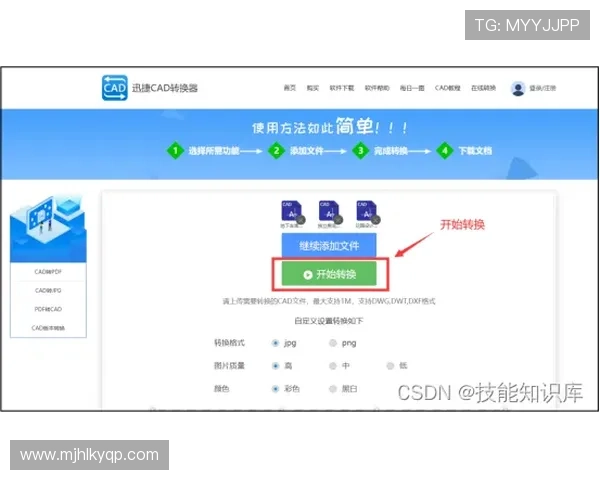Go to 软件下载 in the top nav

(x=342, y=88)
